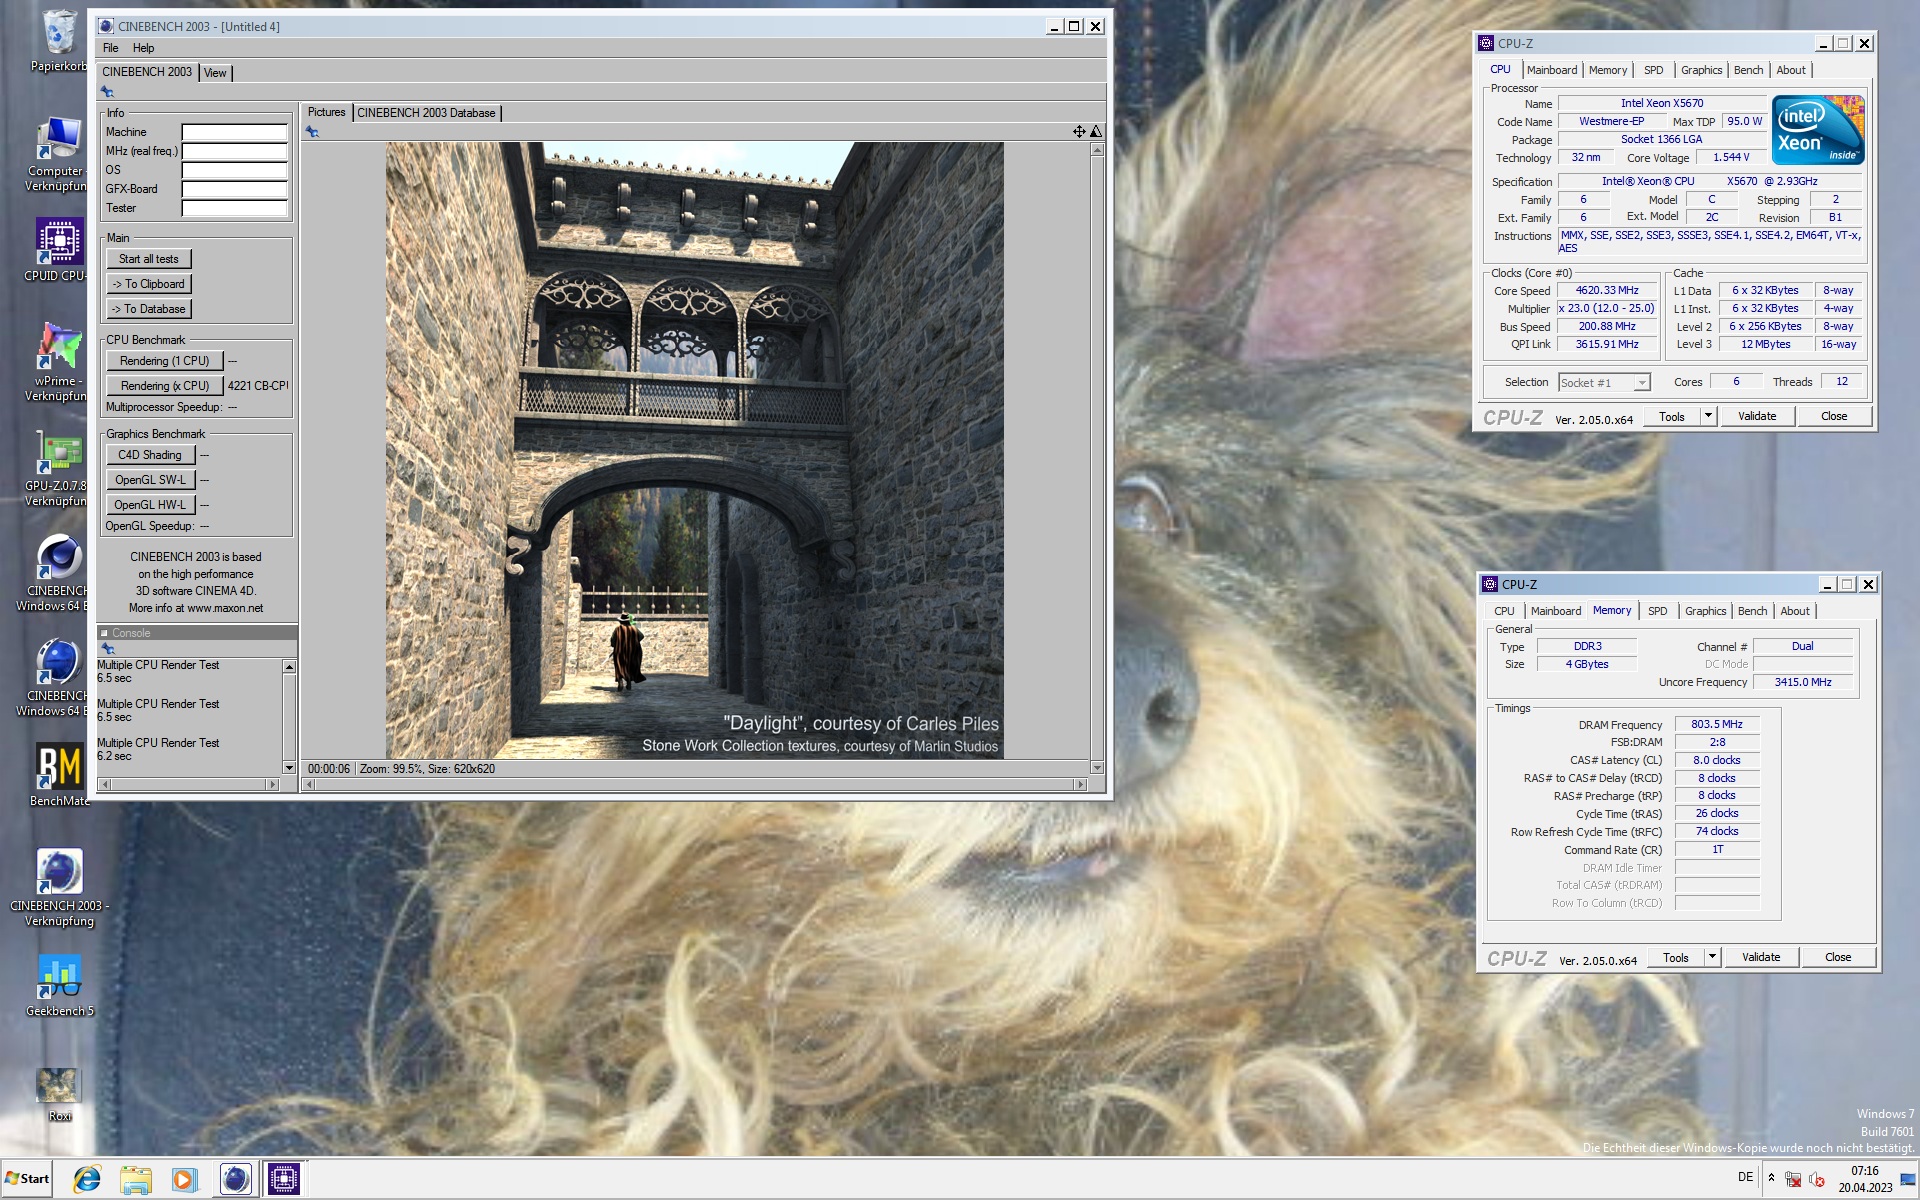Image resolution: width=1920 pixels, height=1200 pixels.
Task: Switch to CPU-Z in the taskbar
Action: point(284,1179)
